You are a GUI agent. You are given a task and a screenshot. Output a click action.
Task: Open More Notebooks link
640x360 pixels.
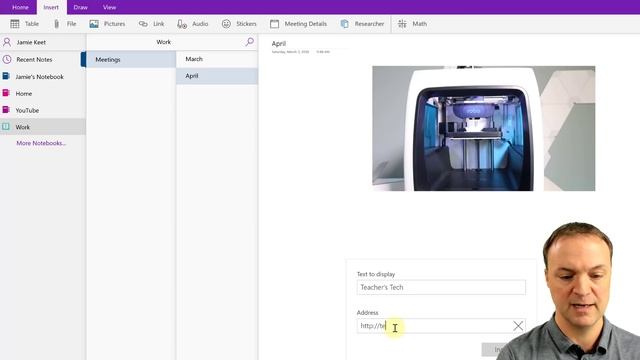pos(41,143)
